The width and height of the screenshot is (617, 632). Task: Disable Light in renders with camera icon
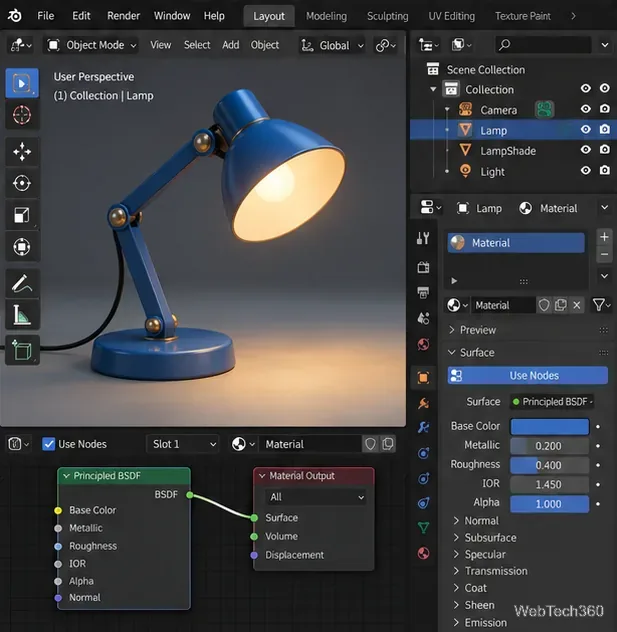tap(605, 170)
